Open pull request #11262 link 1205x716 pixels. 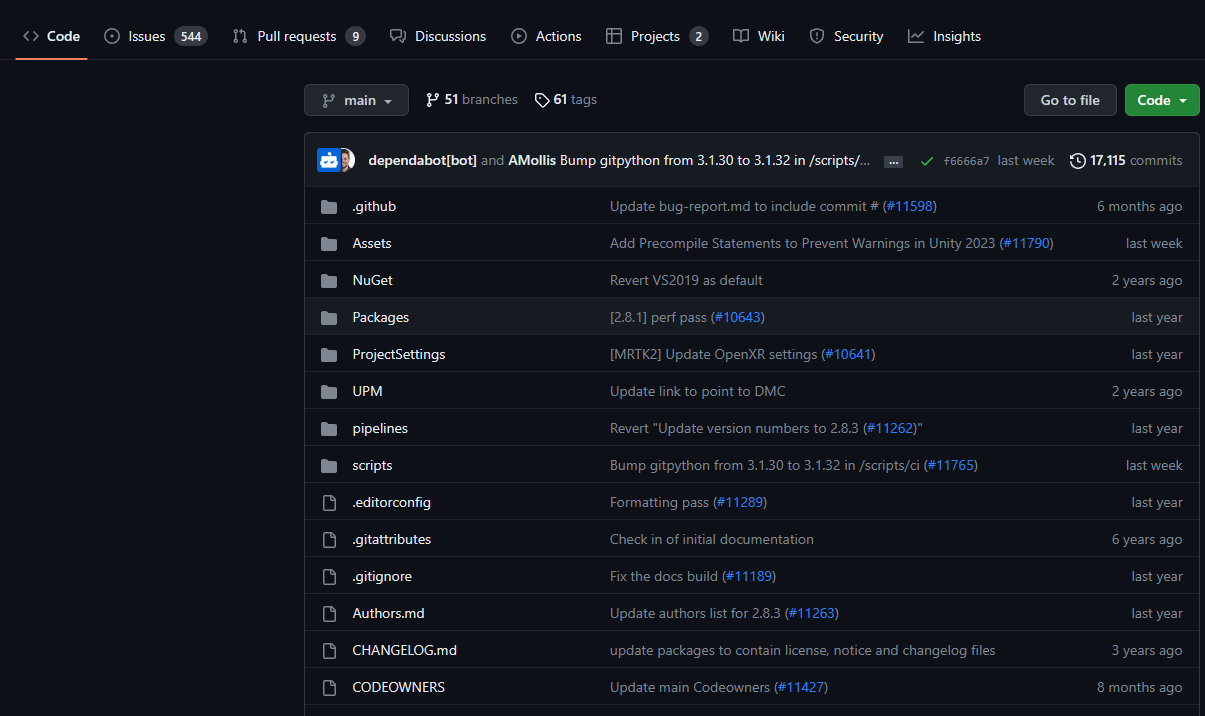[890, 428]
